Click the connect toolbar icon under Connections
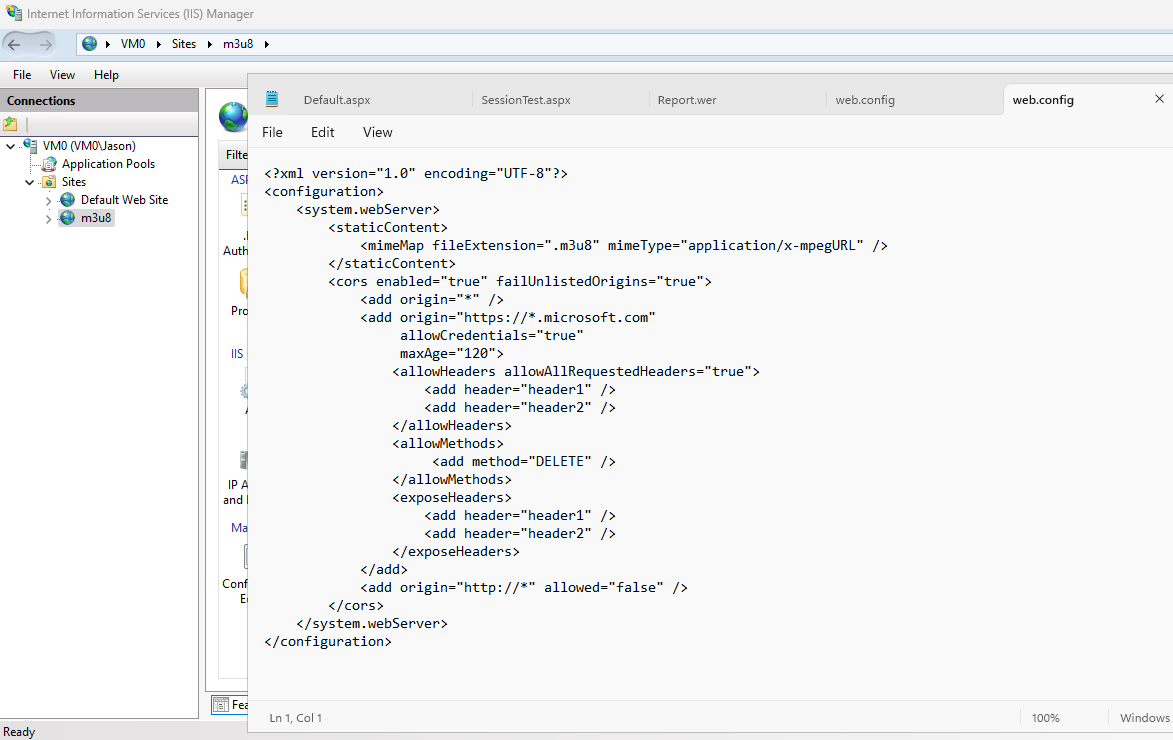1173x740 pixels. pos(10,124)
